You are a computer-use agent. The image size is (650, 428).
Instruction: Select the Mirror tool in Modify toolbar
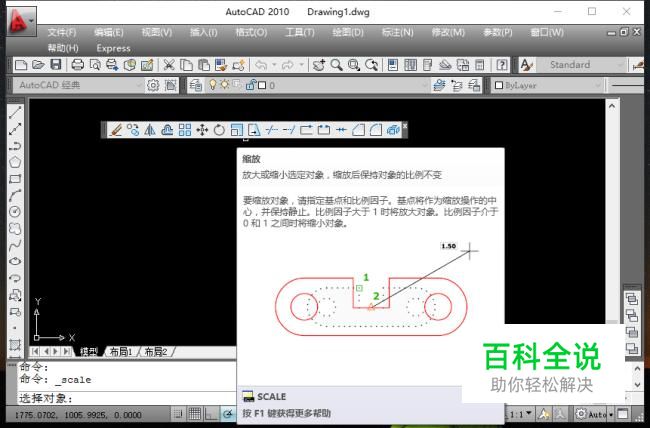tap(150, 130)
